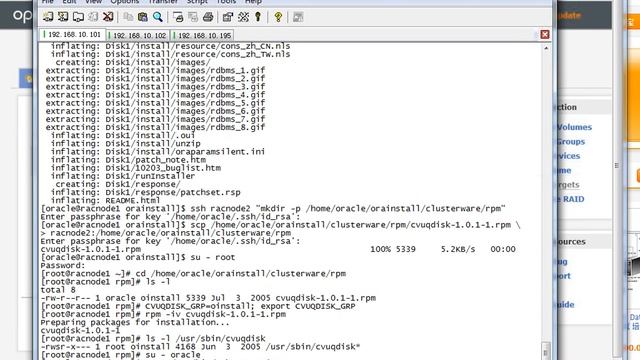Click the 'CVUQDISK_GRP=oinstall; export' command line
The width and height of the screenshot is (640, 360).
coord(198,306)
